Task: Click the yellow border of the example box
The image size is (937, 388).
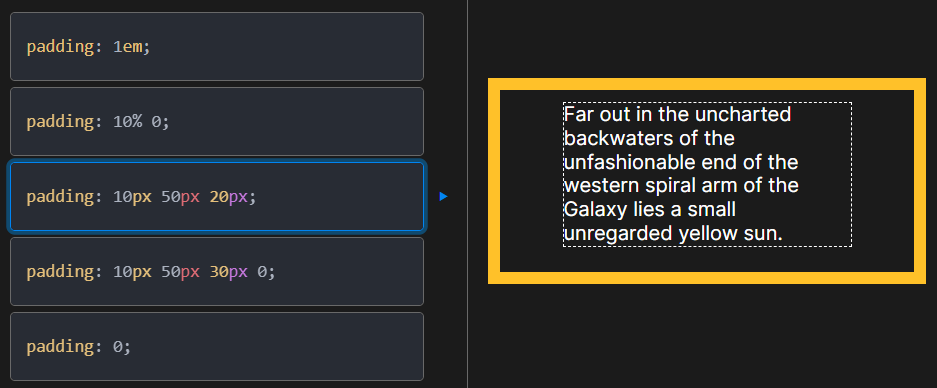Action: 707,84
